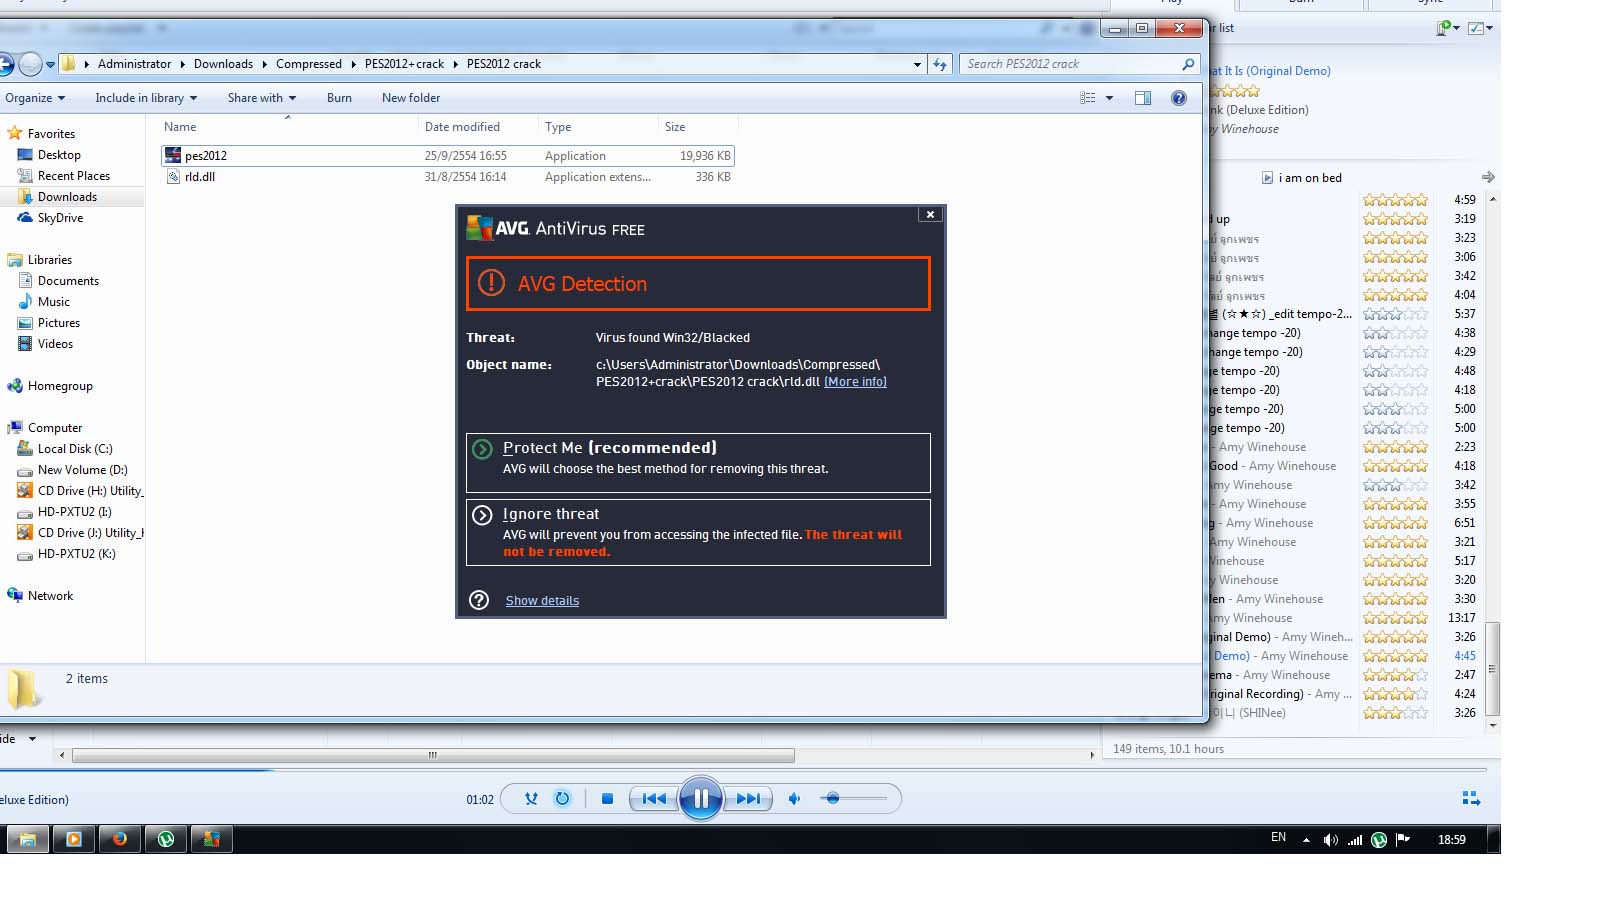Image resolution: width=1600 pixels, height=900 pixels.
Task: Stop playback in Windows Media Player
Action: click(x=607, y=798)
